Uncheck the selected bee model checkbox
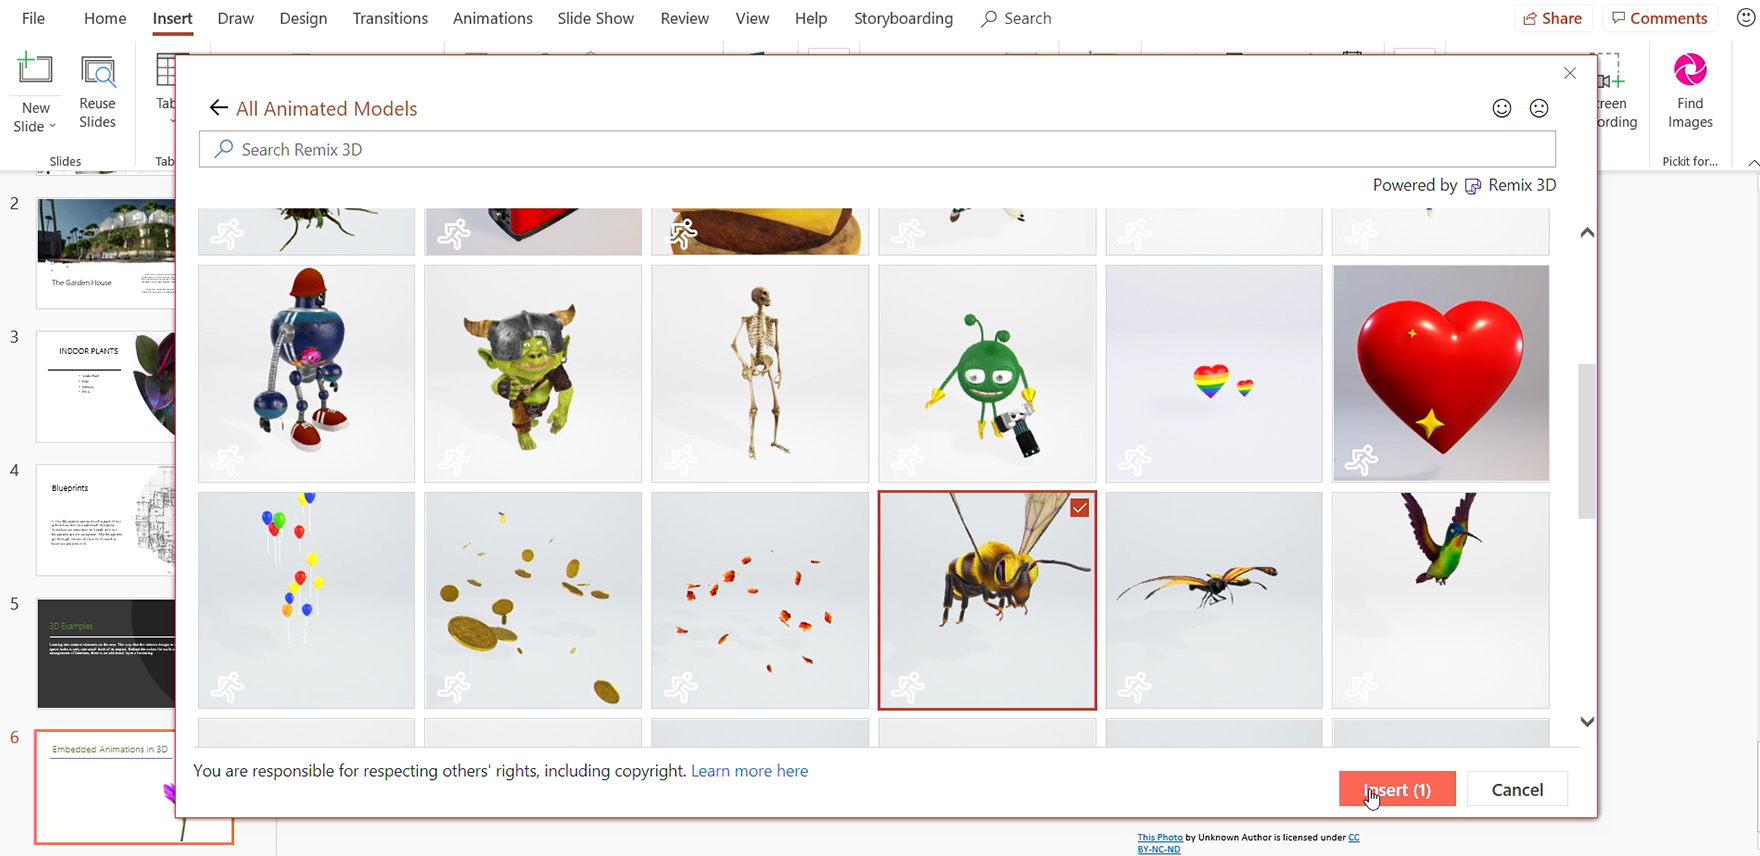This screenshot has height=856, width=1760. (x=1080, y=508)
